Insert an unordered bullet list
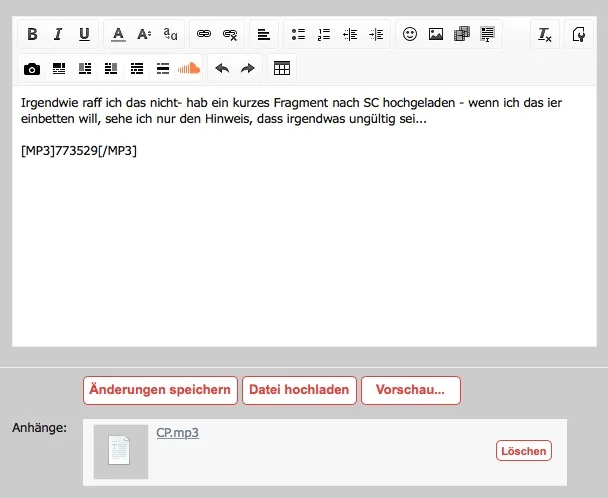Viewport: 608px width, 498px height. coord(298,35)
